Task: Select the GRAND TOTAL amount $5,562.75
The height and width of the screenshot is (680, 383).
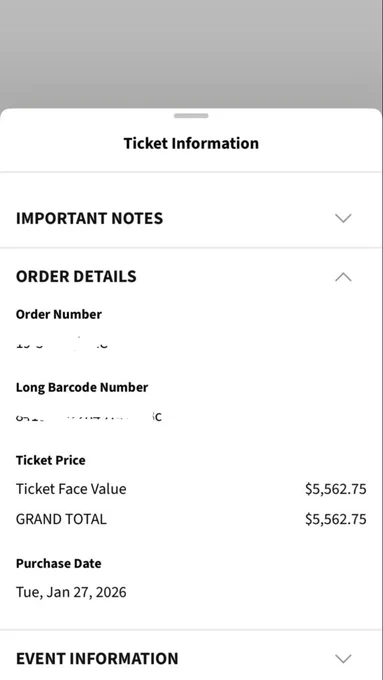Action: point(336,519)
